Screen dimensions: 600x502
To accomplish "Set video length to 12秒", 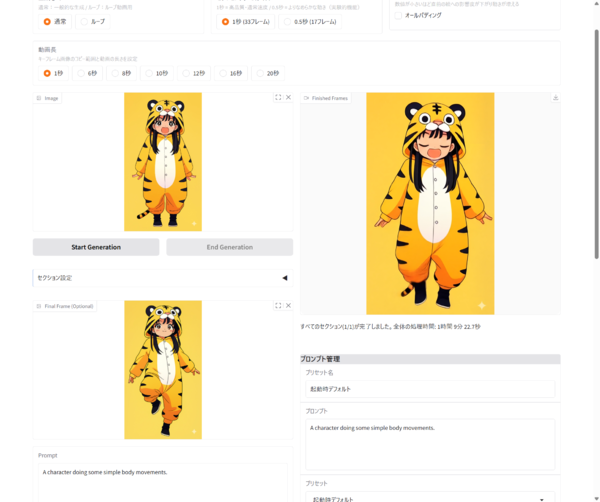I will click(x=194, y=73).
